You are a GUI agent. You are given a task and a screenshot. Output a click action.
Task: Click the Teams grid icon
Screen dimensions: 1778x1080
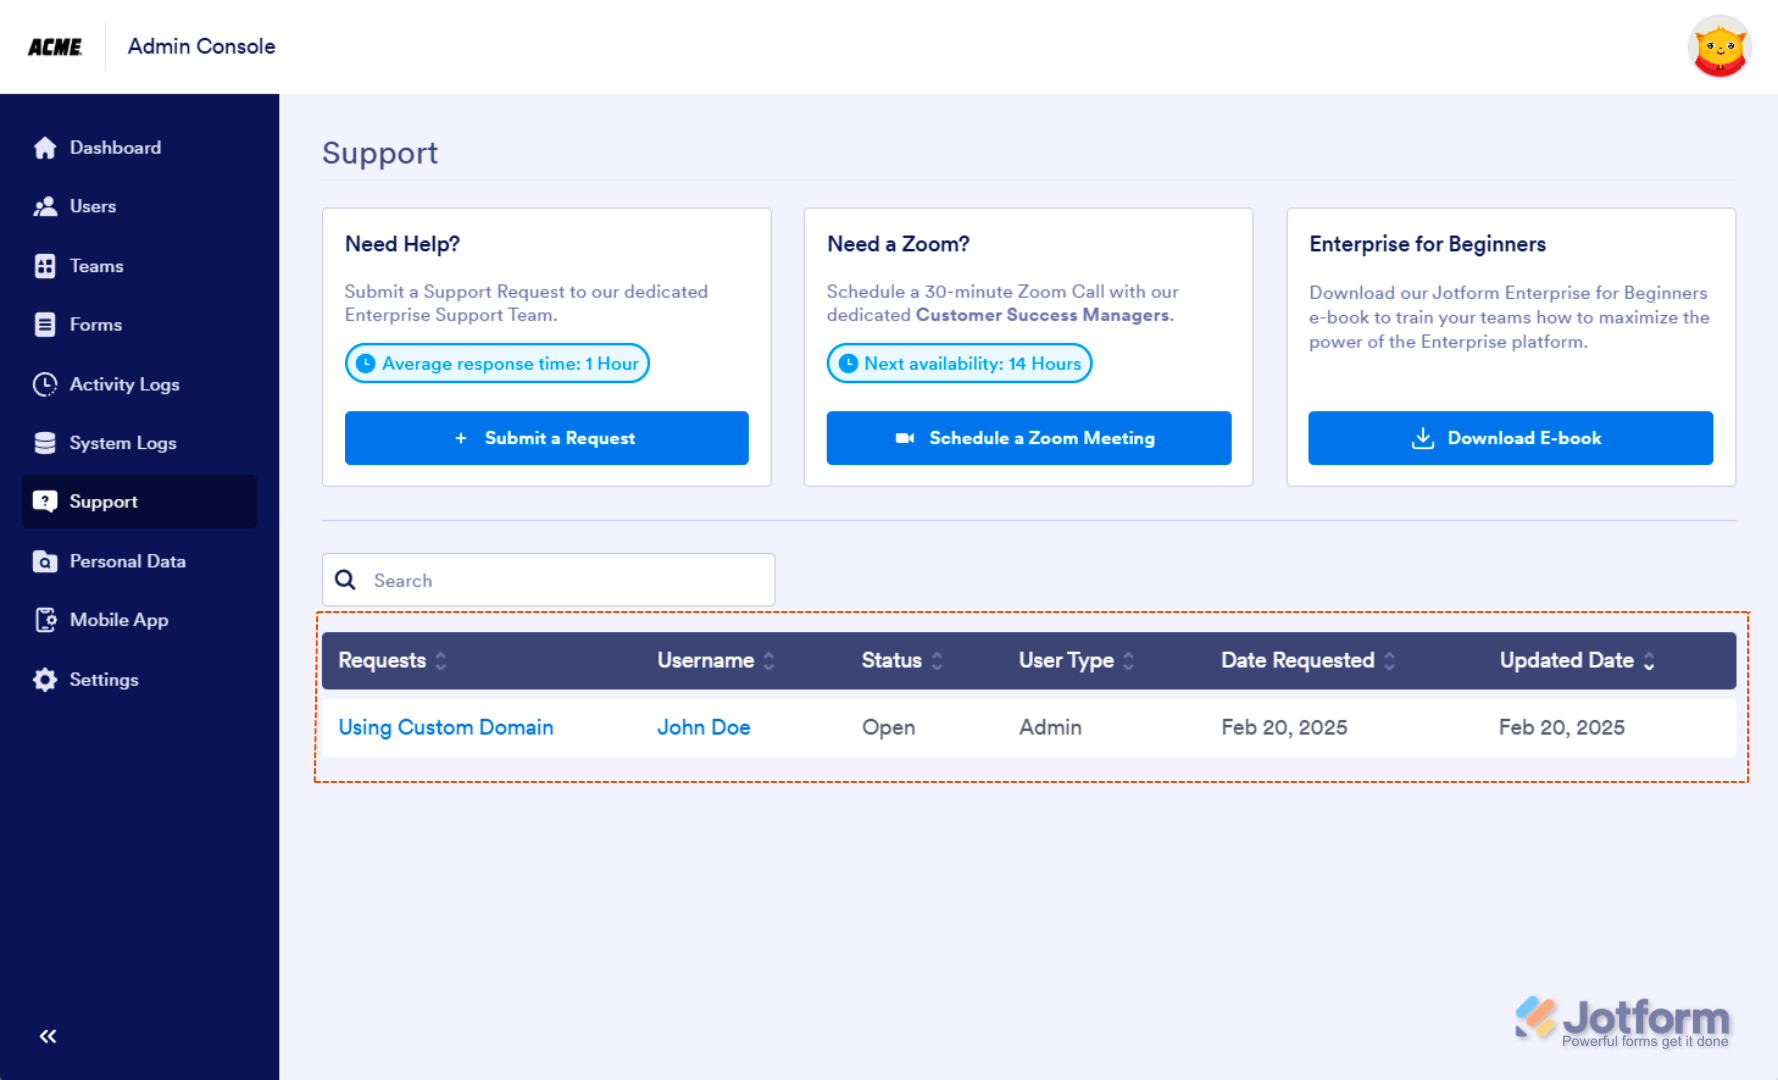coord(45,266)
